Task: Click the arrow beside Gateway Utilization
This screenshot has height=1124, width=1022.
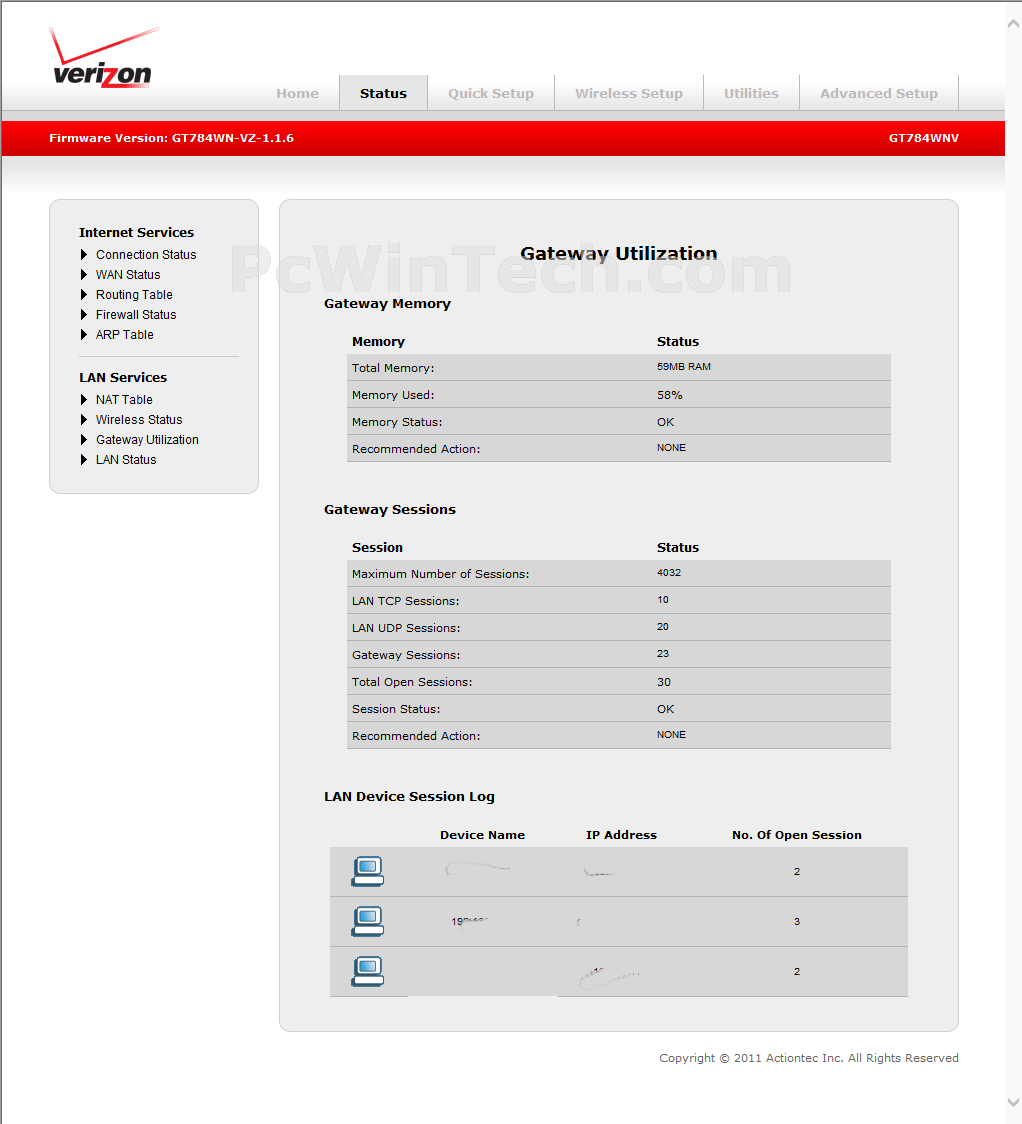Action: tap(84, 439)
